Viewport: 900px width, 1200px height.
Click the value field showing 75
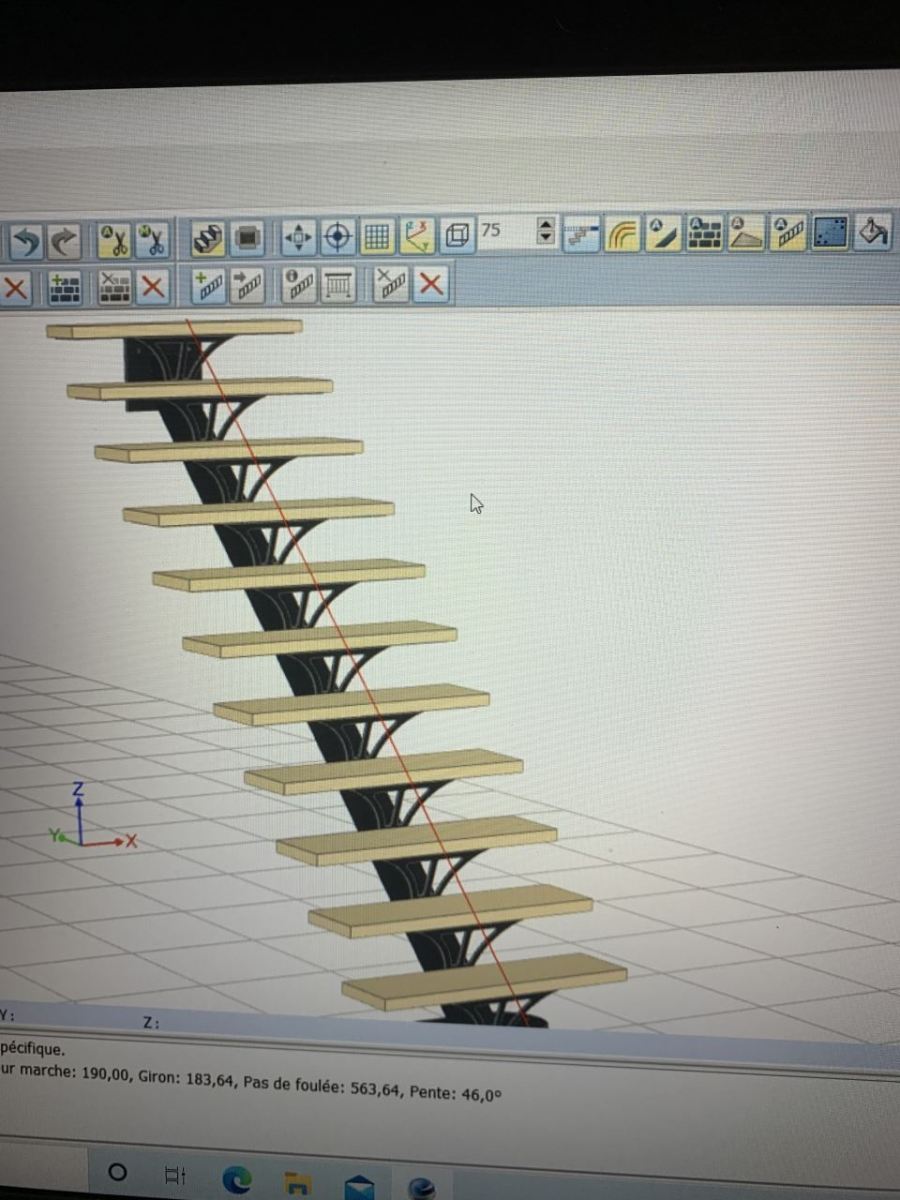point(506,231)
